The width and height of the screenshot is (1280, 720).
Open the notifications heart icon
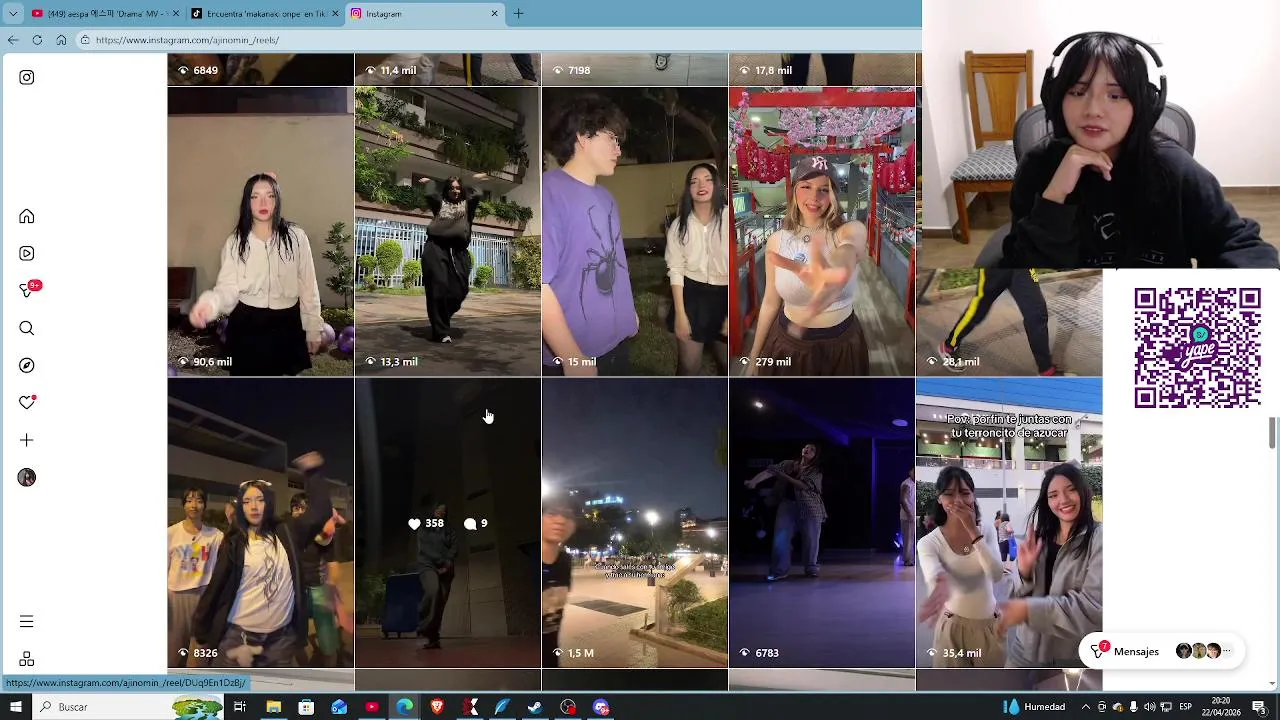pyautogui.click(x=27, y=402)
